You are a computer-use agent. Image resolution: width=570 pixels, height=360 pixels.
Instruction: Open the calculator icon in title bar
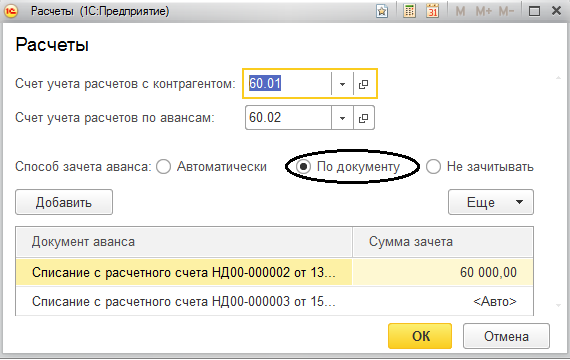pyautogui.click(x=409, y=11)
